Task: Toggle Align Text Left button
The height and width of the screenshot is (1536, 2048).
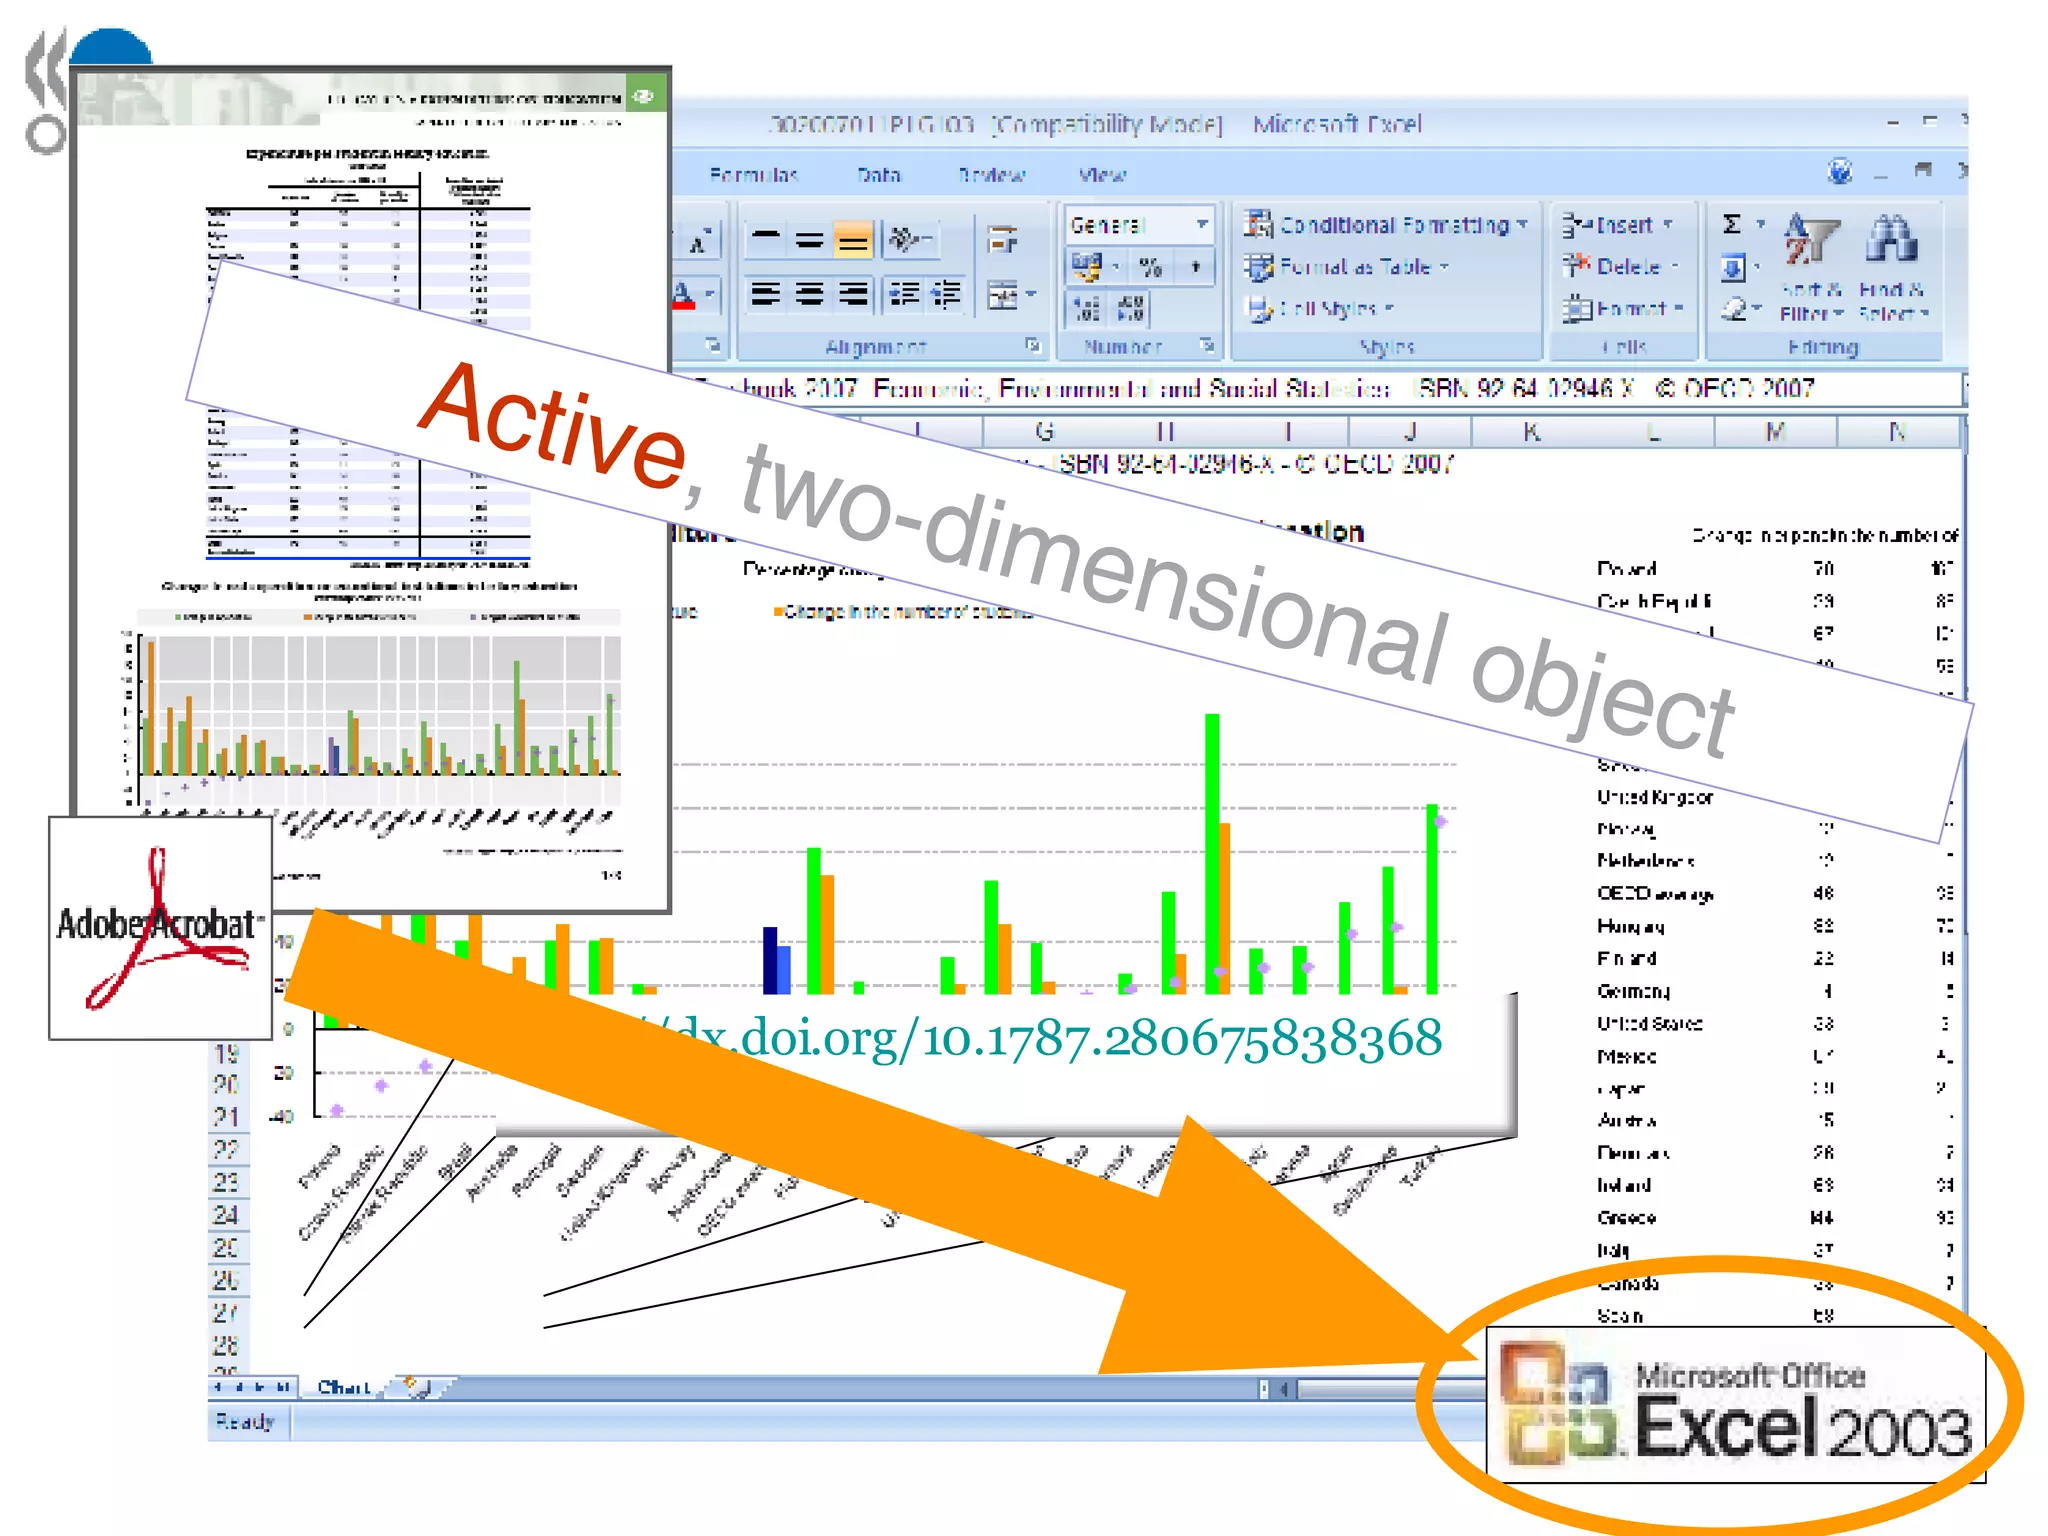Action: tap(766, 294)
